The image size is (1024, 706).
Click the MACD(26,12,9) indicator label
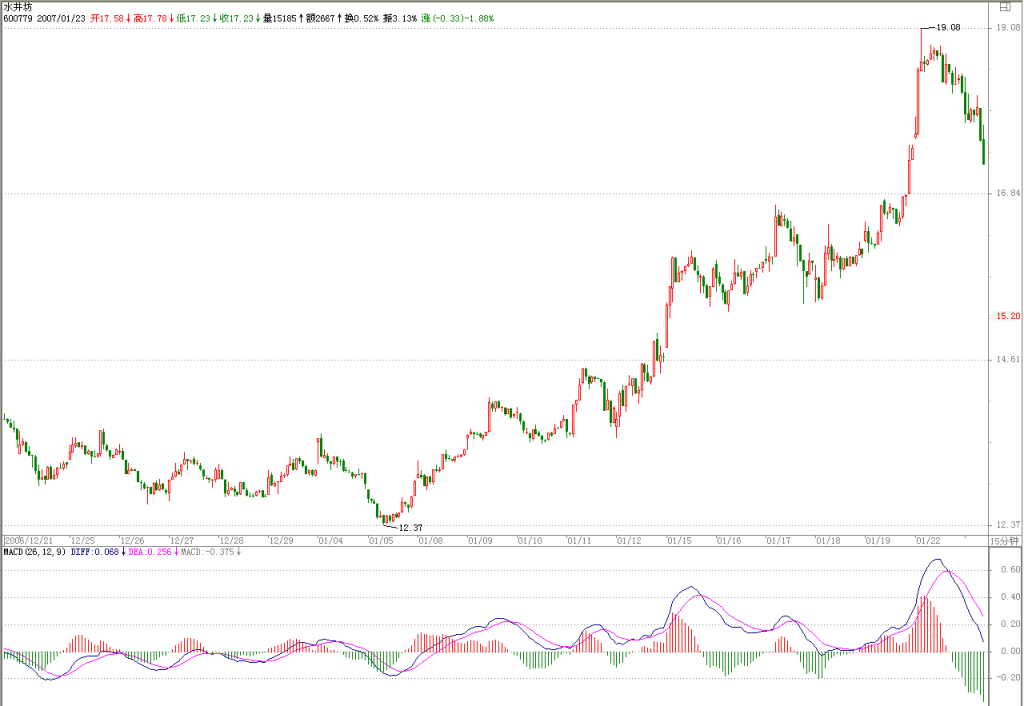coord(35,552)
